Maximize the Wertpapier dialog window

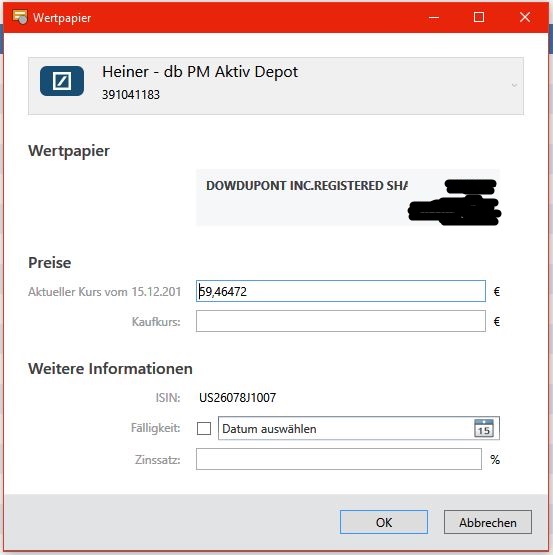click(479, 17)
